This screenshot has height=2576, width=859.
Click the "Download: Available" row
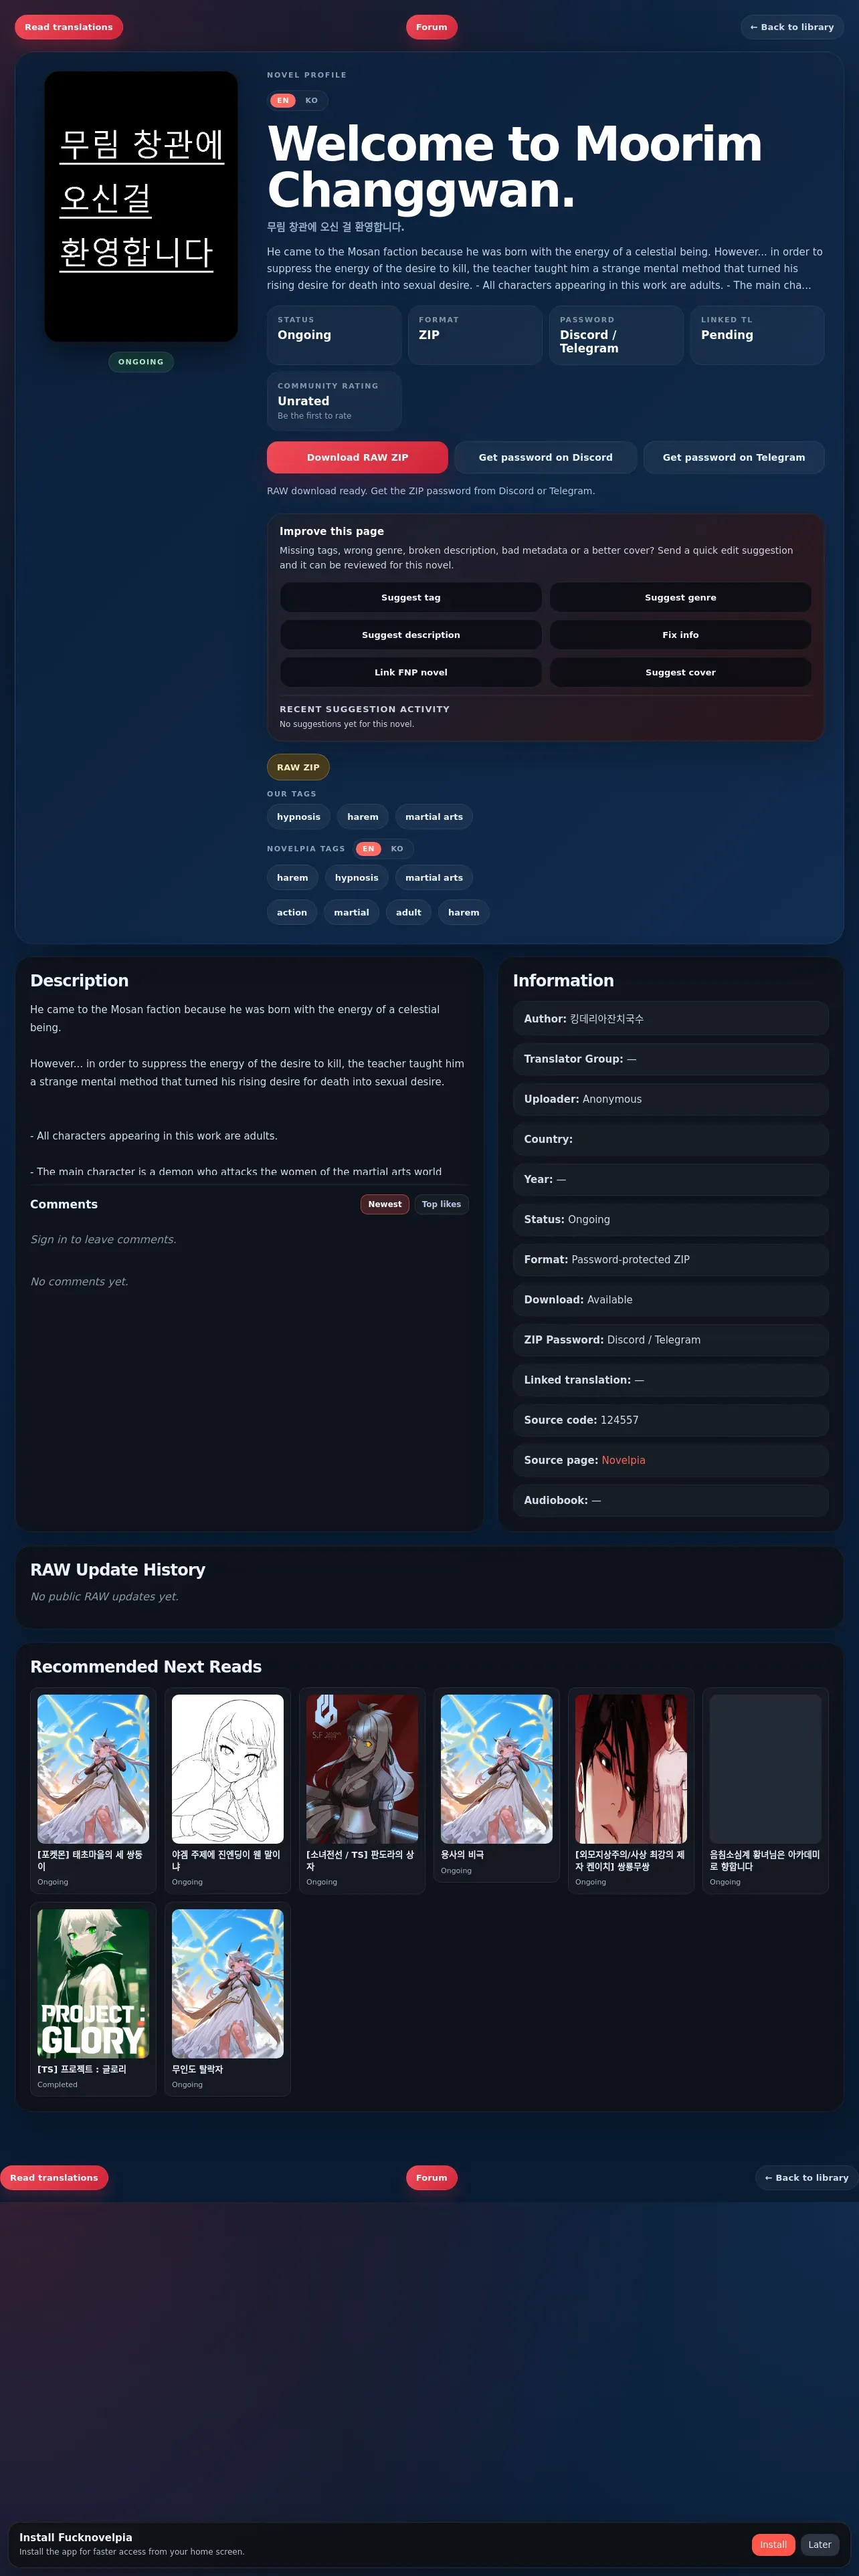[671, 1300]
